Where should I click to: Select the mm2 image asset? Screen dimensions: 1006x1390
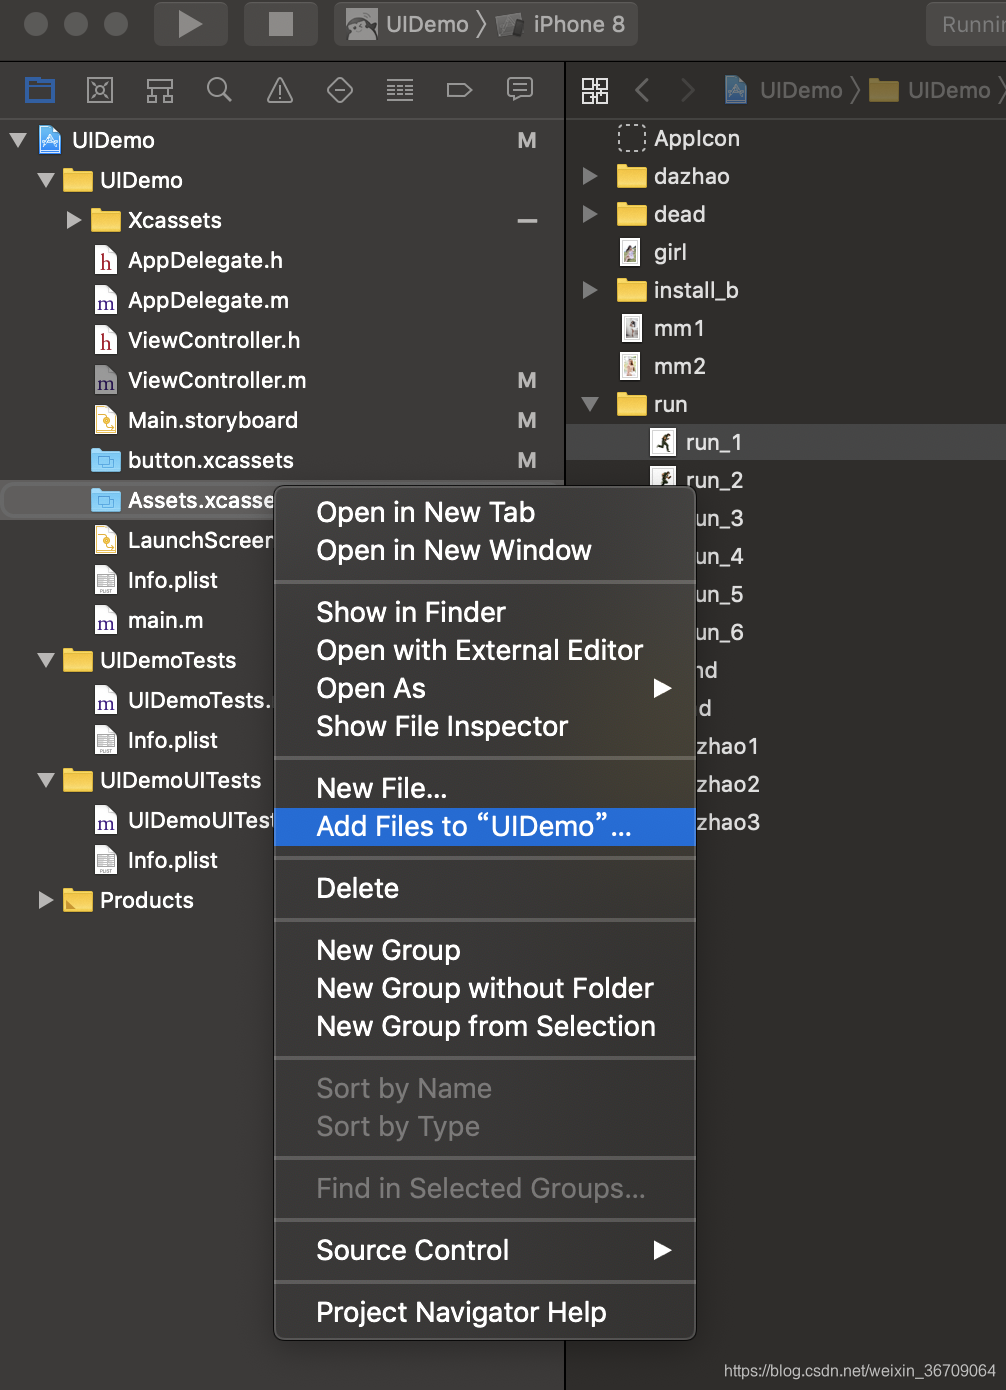(680, 366)
